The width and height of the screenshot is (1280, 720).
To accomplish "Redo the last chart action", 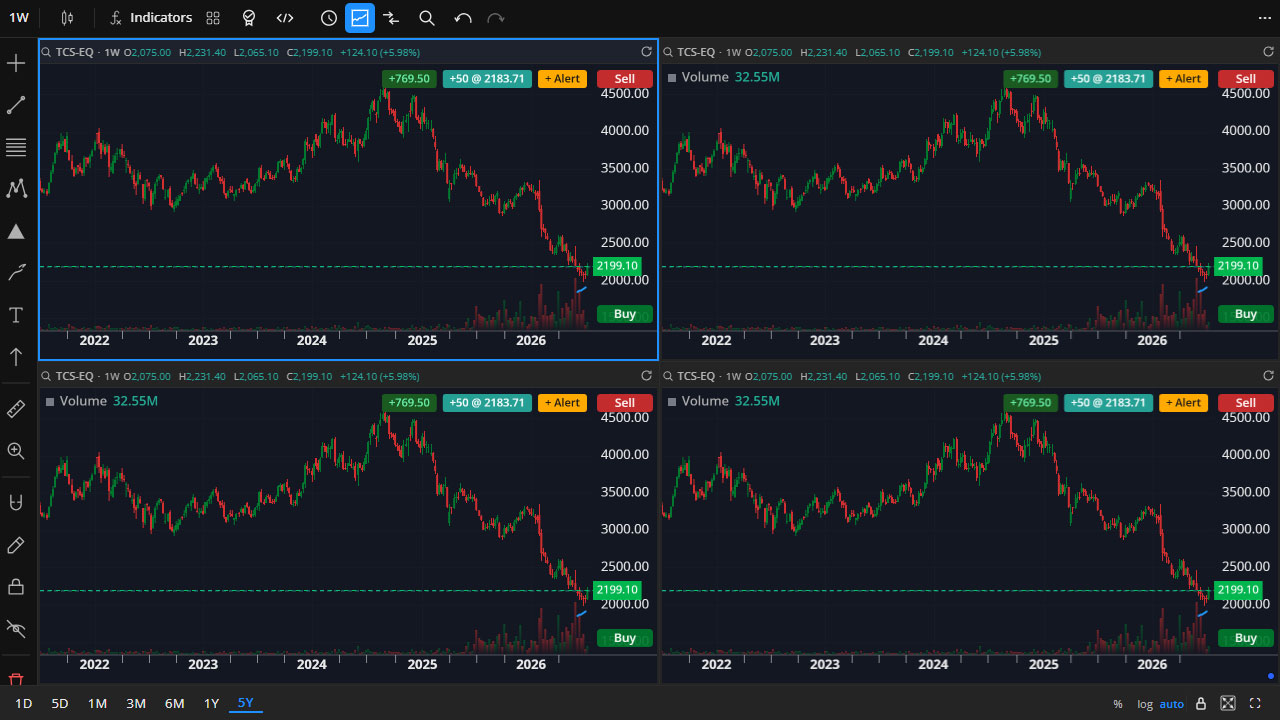I will pyautogui.click(x=495, y=18).
